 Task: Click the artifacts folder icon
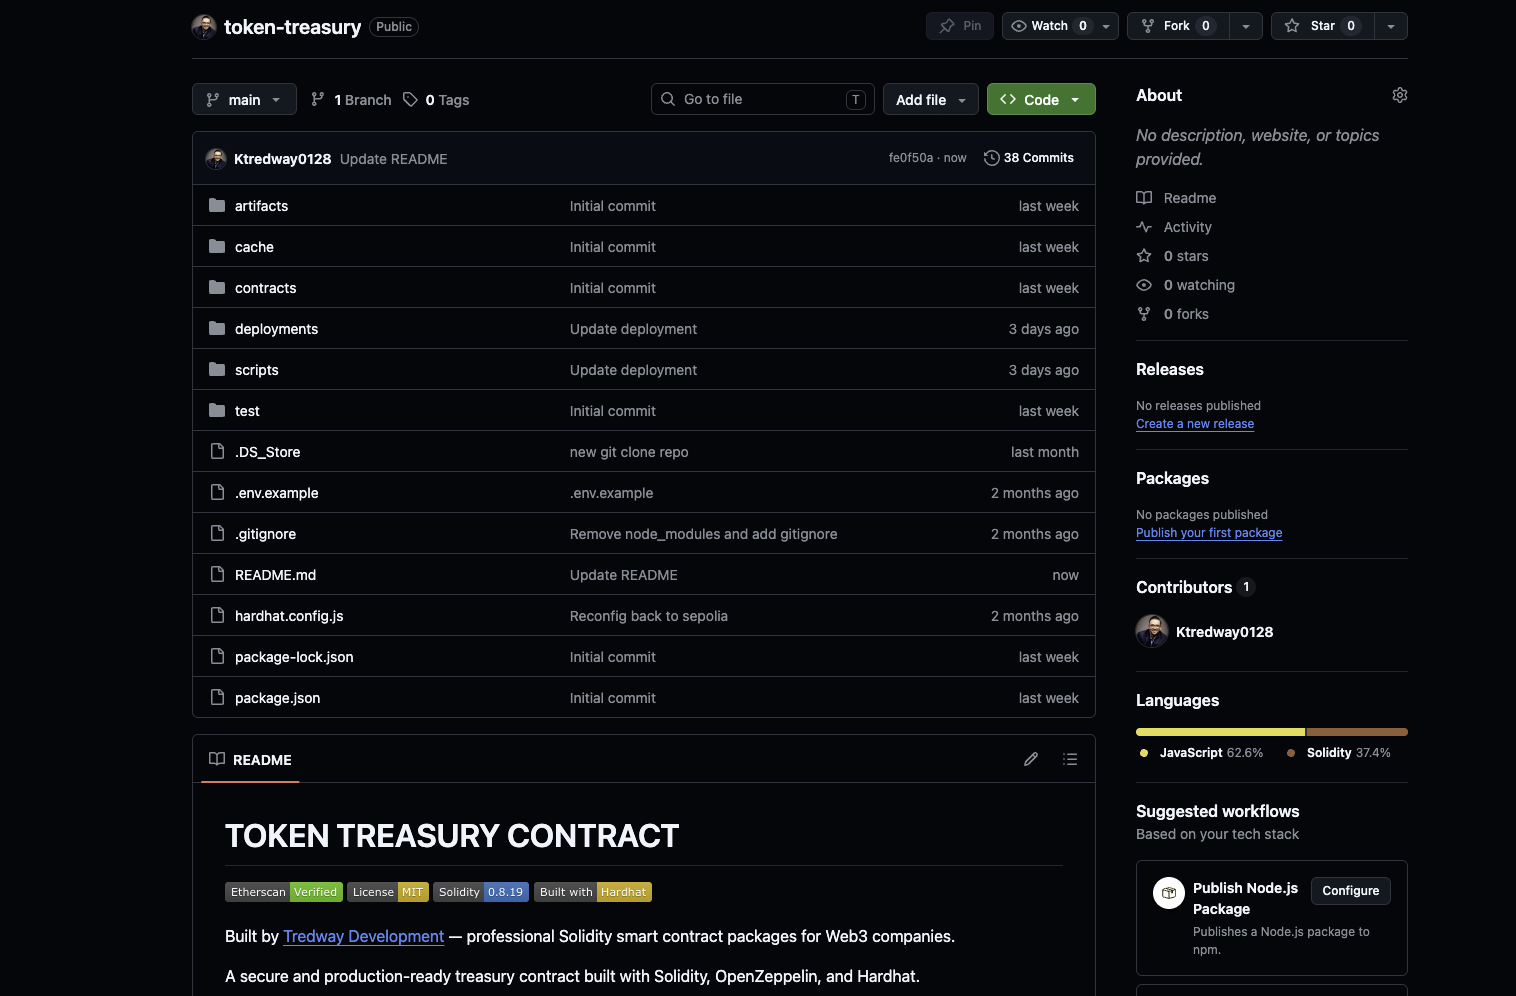coord(217,205)
